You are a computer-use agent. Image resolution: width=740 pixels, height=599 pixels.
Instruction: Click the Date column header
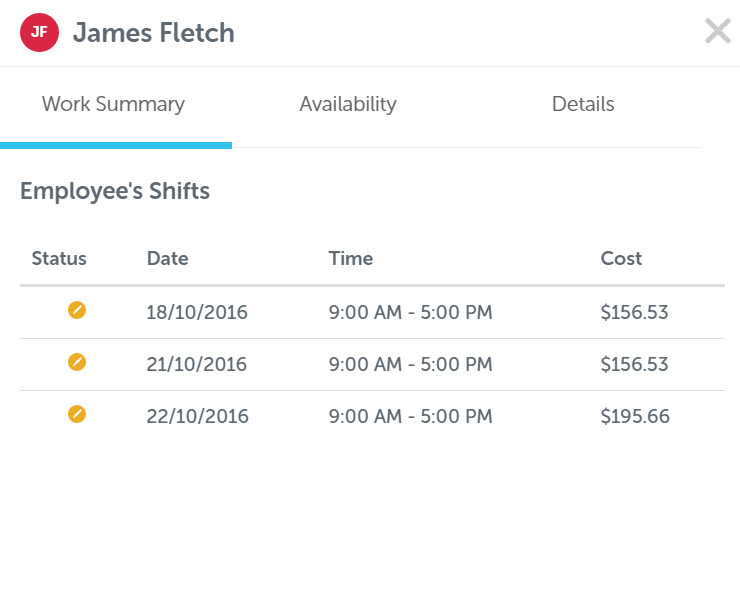[x=168, y=258]
